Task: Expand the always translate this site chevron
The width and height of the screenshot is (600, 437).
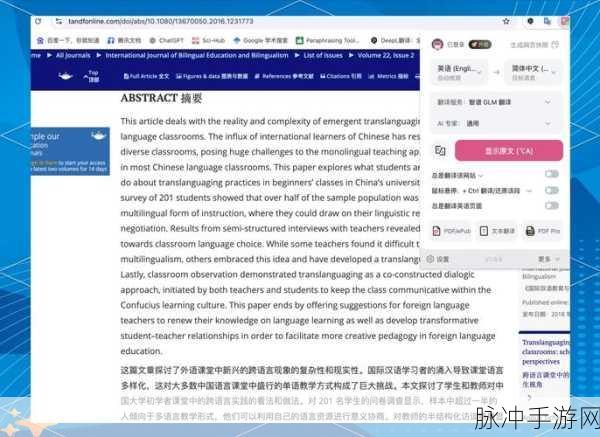Action: [x=481, y=176]
